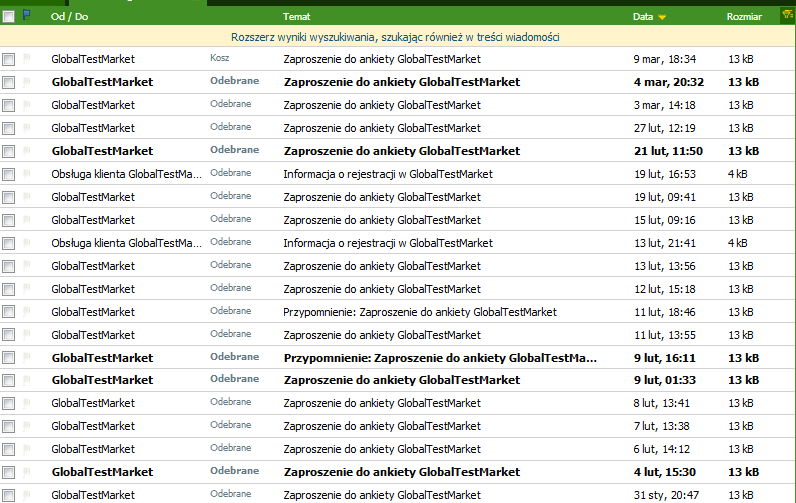Check the box for 9 mar, 18:34 message
Image resolution: width=796 pixels, height=503 pixels.
[x=8, y=59]
